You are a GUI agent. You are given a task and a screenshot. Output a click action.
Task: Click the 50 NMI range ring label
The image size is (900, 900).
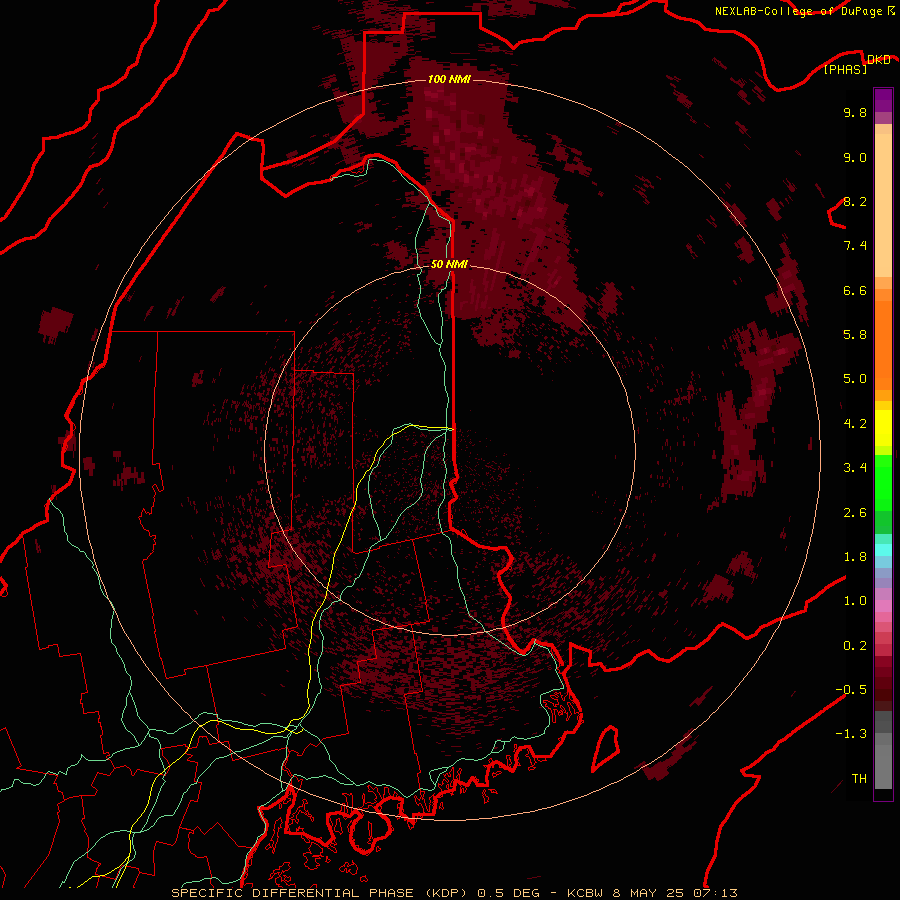(x=449, y=264)
